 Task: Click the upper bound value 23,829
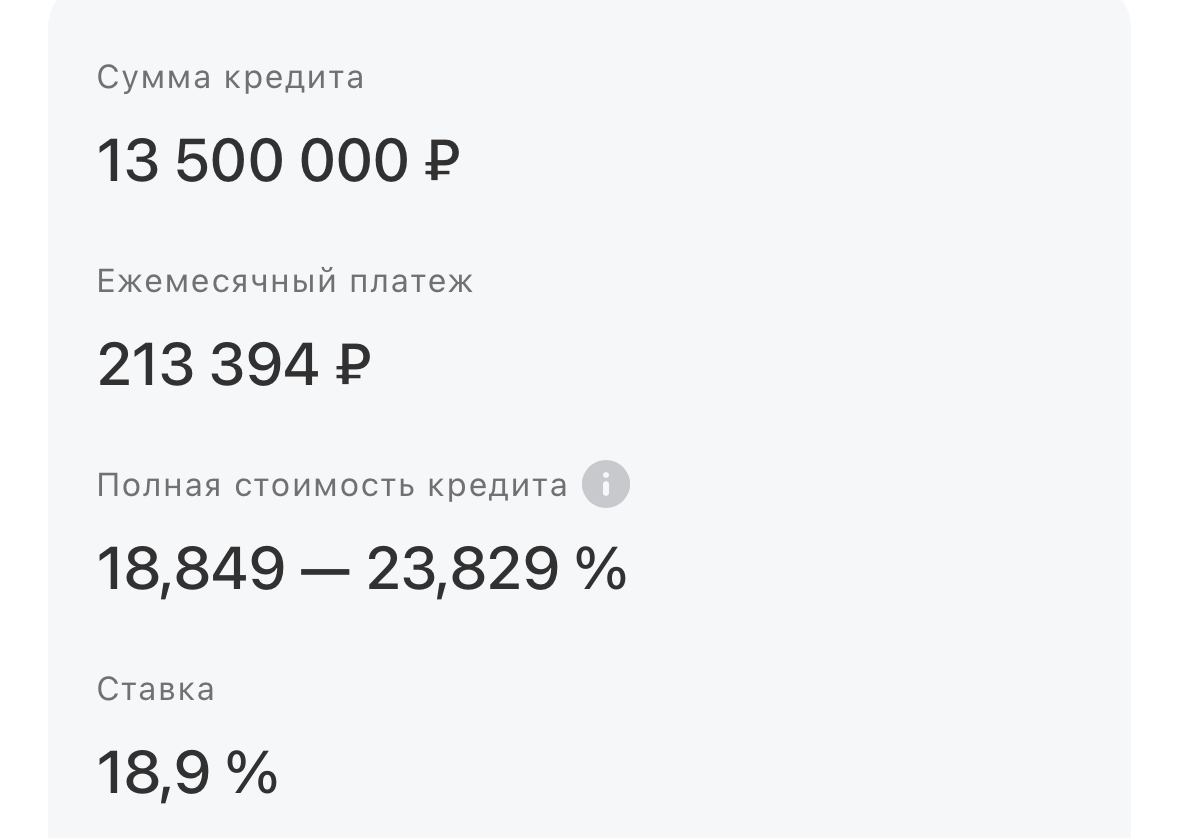point(462,569)
